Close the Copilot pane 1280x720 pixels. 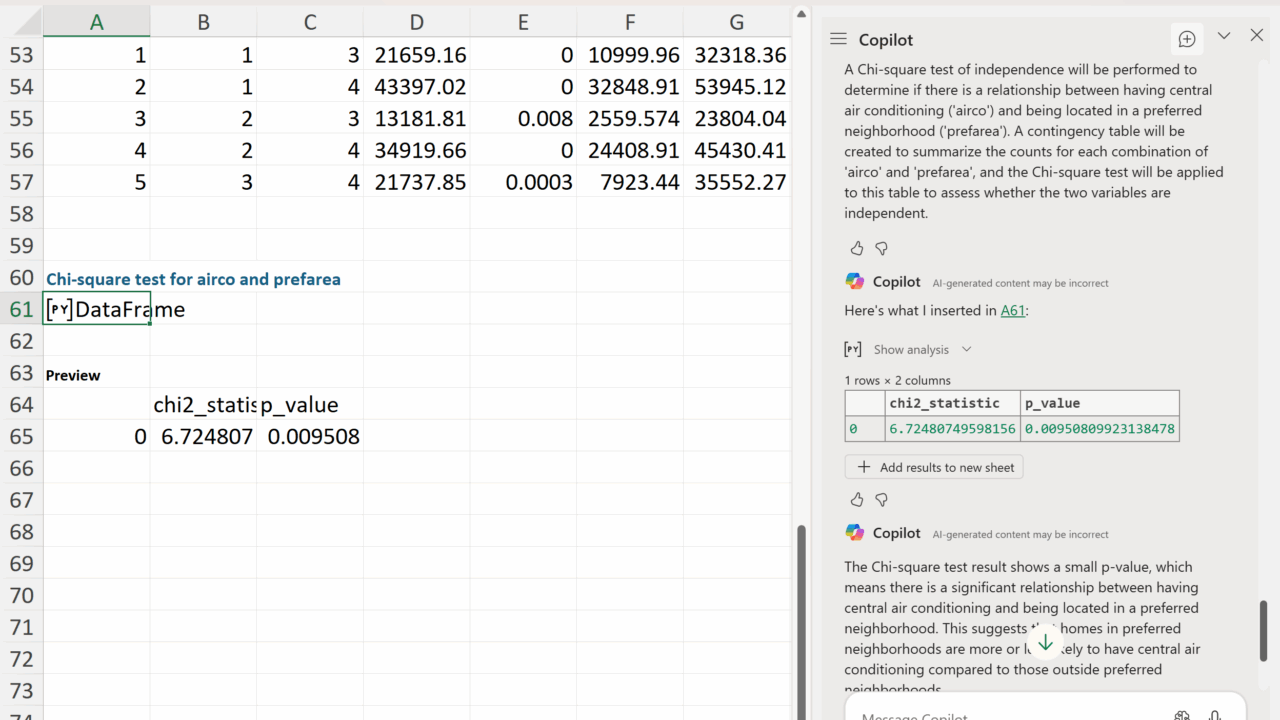pyautogui.click(x=1257, y=36)
